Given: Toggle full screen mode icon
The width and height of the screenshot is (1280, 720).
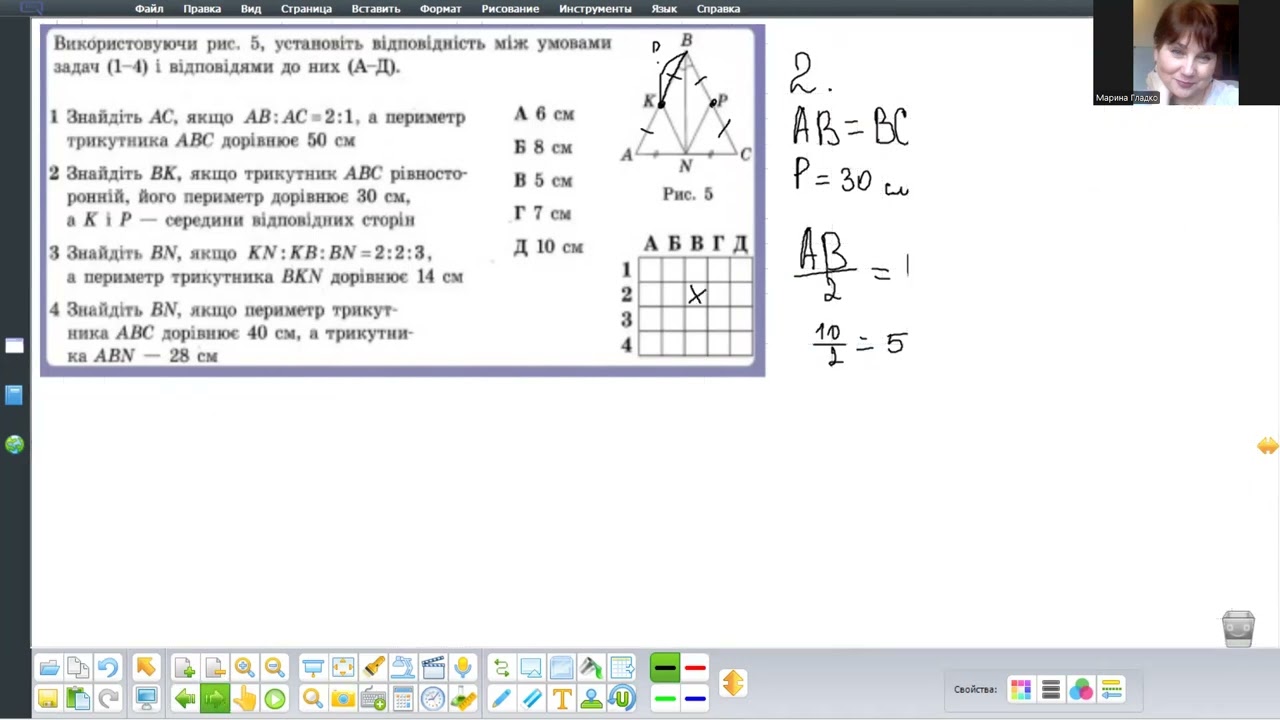Looking at the screenshot, I should pos(342,667).
